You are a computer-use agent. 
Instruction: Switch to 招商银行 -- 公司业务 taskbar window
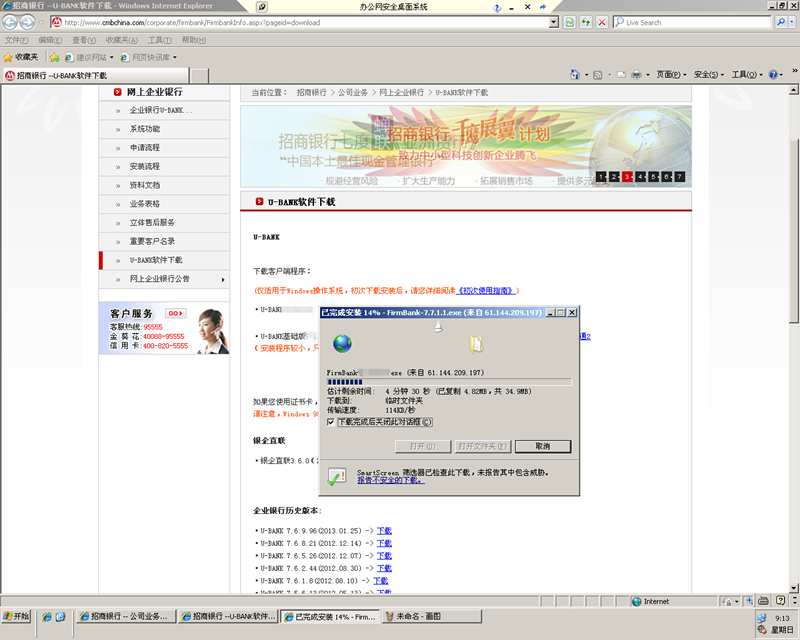(x=127, y=617)
